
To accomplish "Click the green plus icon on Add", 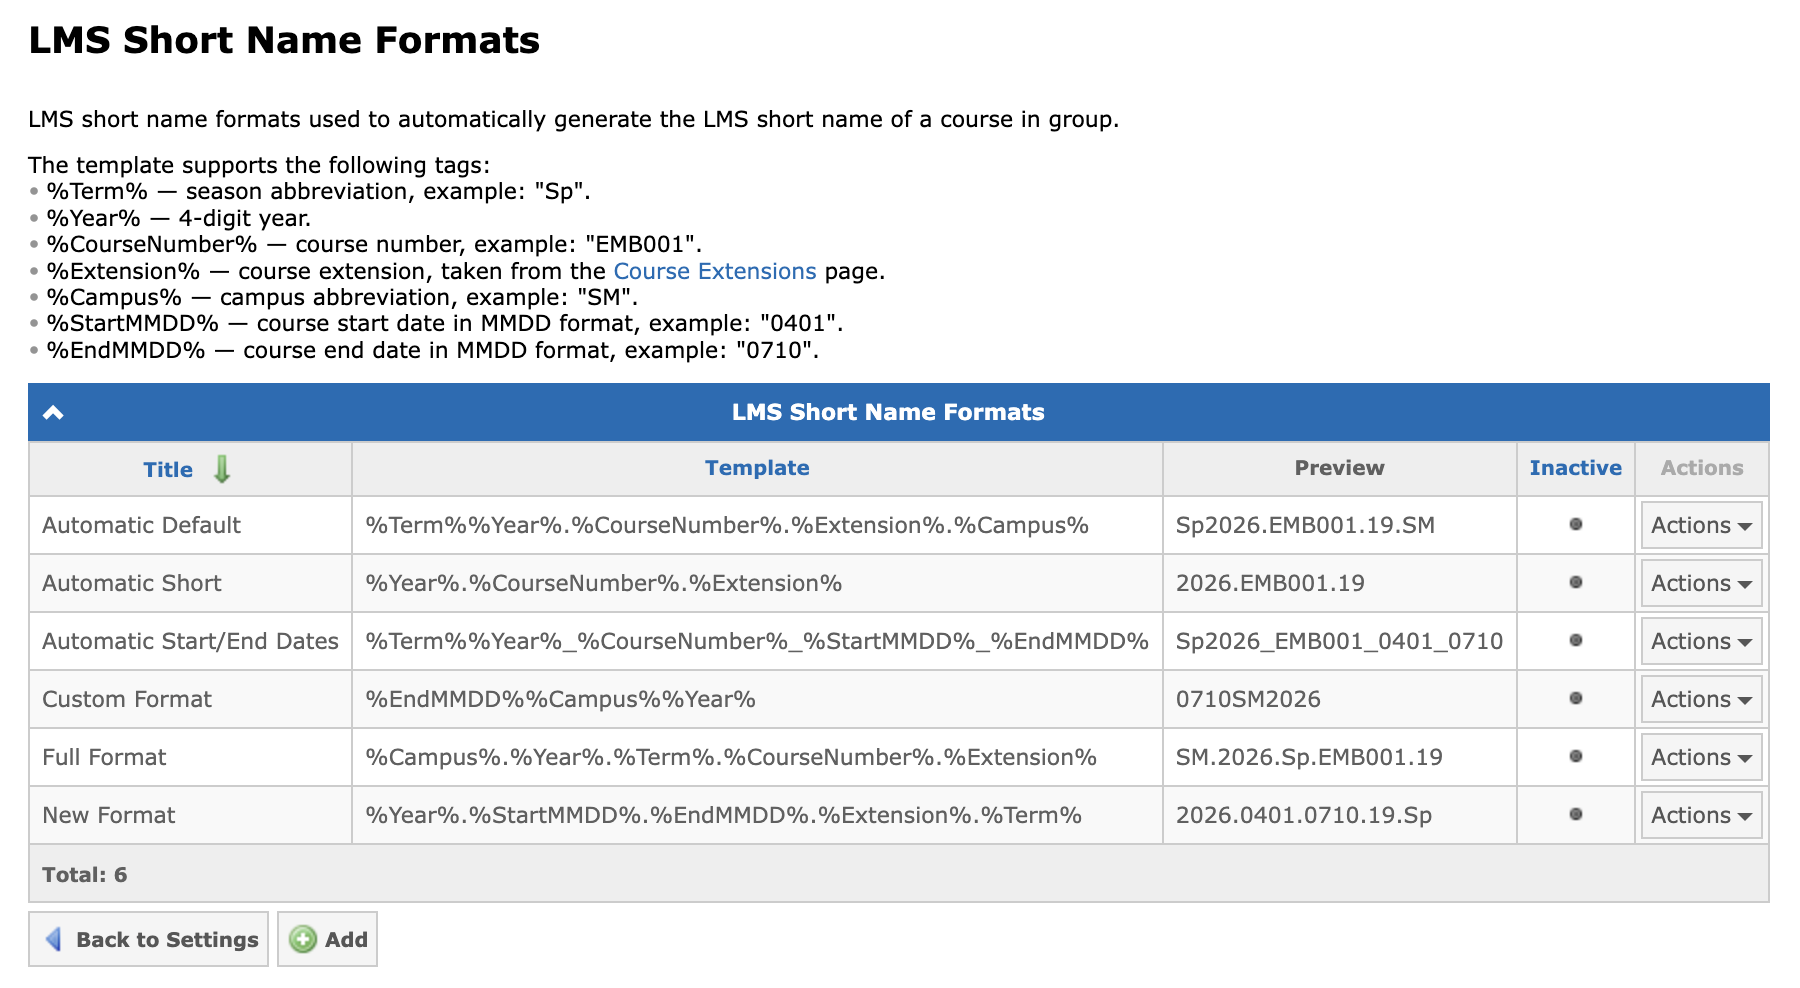I will coord(303,939).
